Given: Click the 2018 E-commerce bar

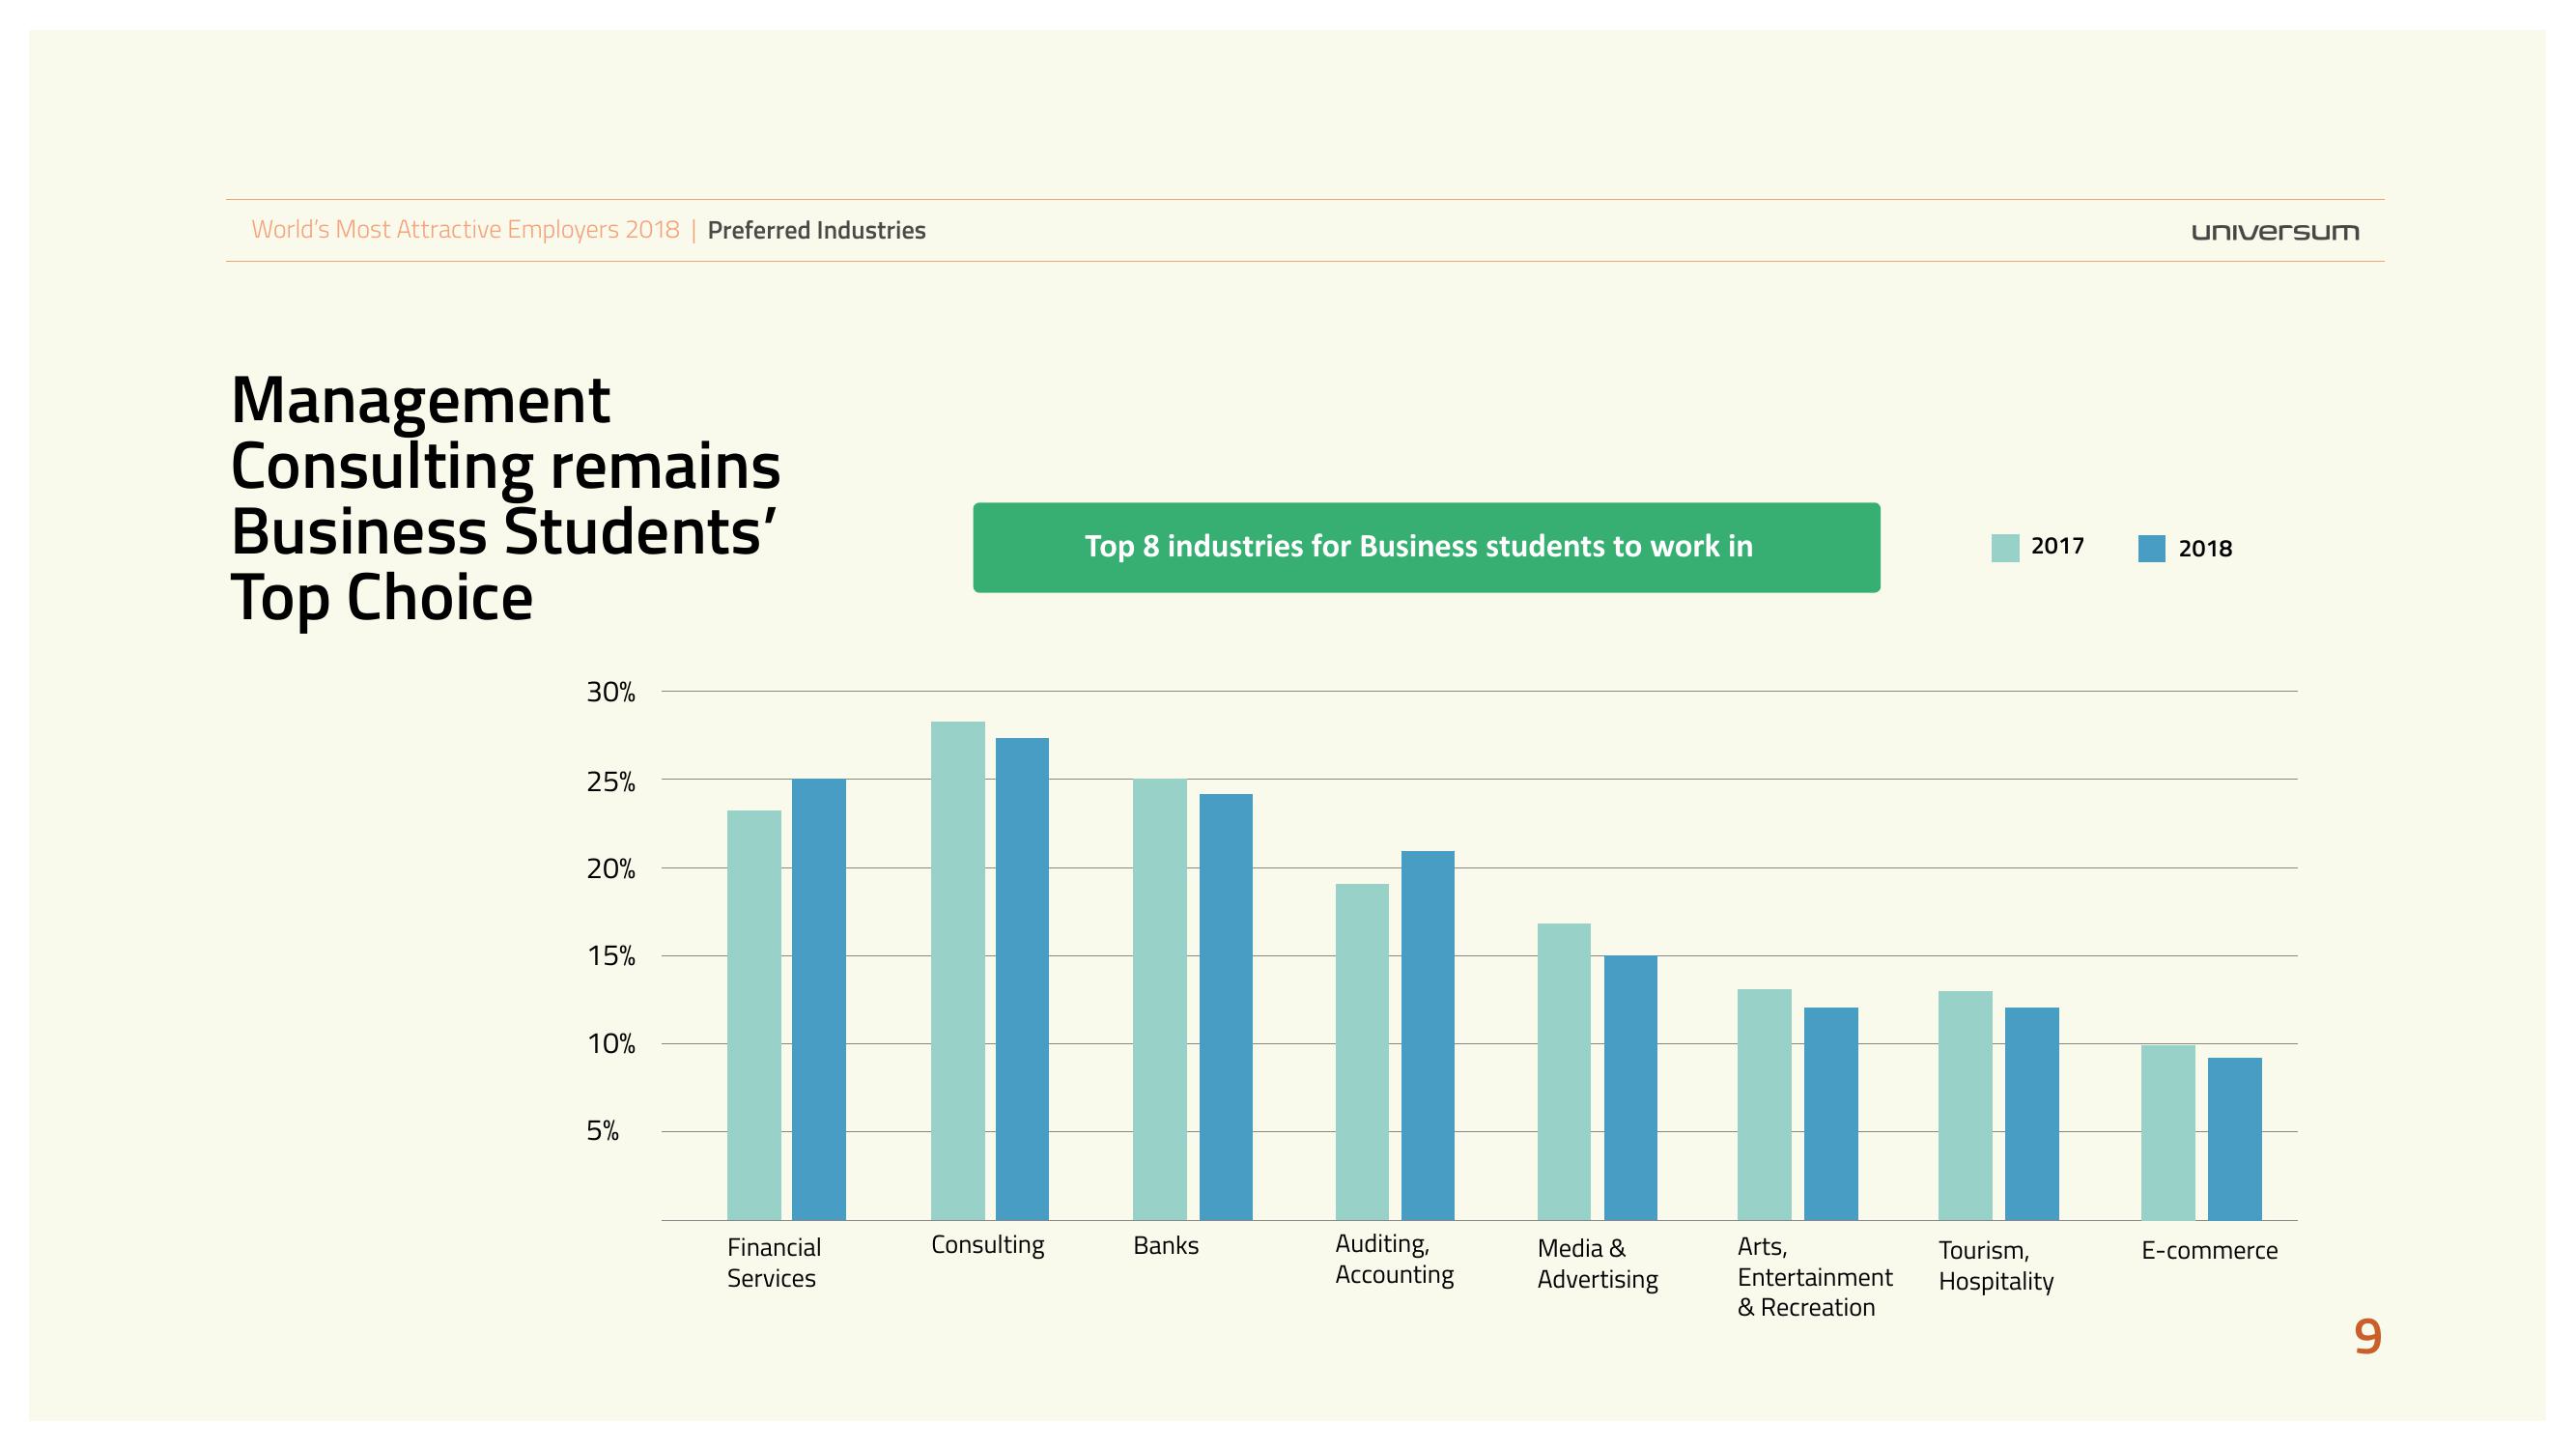Looking at the screenshot, I should pyautogui.click(x=2234, y=1138).
